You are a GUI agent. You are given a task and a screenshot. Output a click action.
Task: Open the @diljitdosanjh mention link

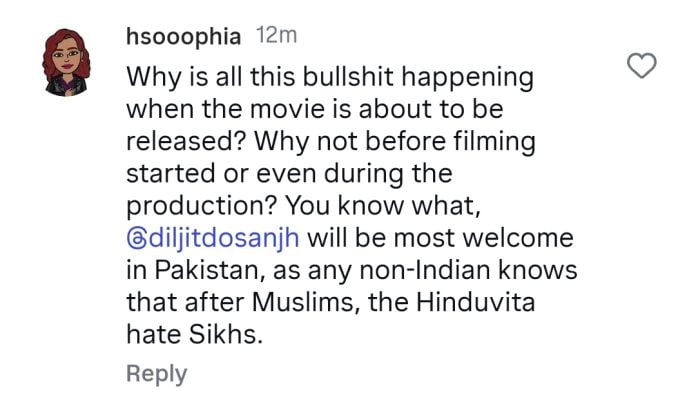(213, 238)
